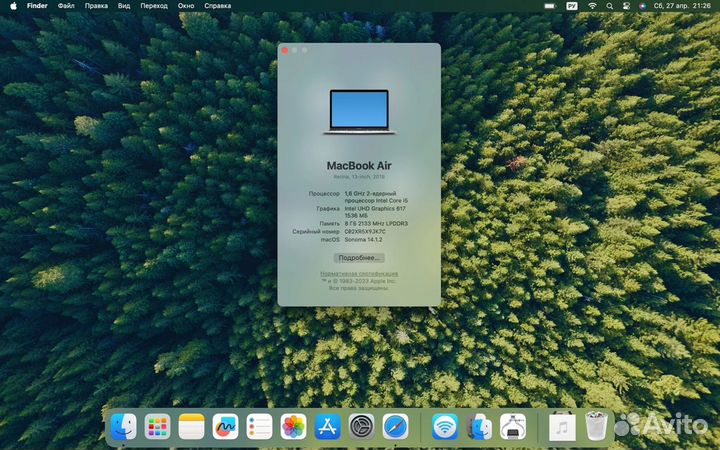Image resolution: width=720 pixels, height=450 pixels.
Task: Open the App Store Dock icon
Action: [x=327, y=427]
